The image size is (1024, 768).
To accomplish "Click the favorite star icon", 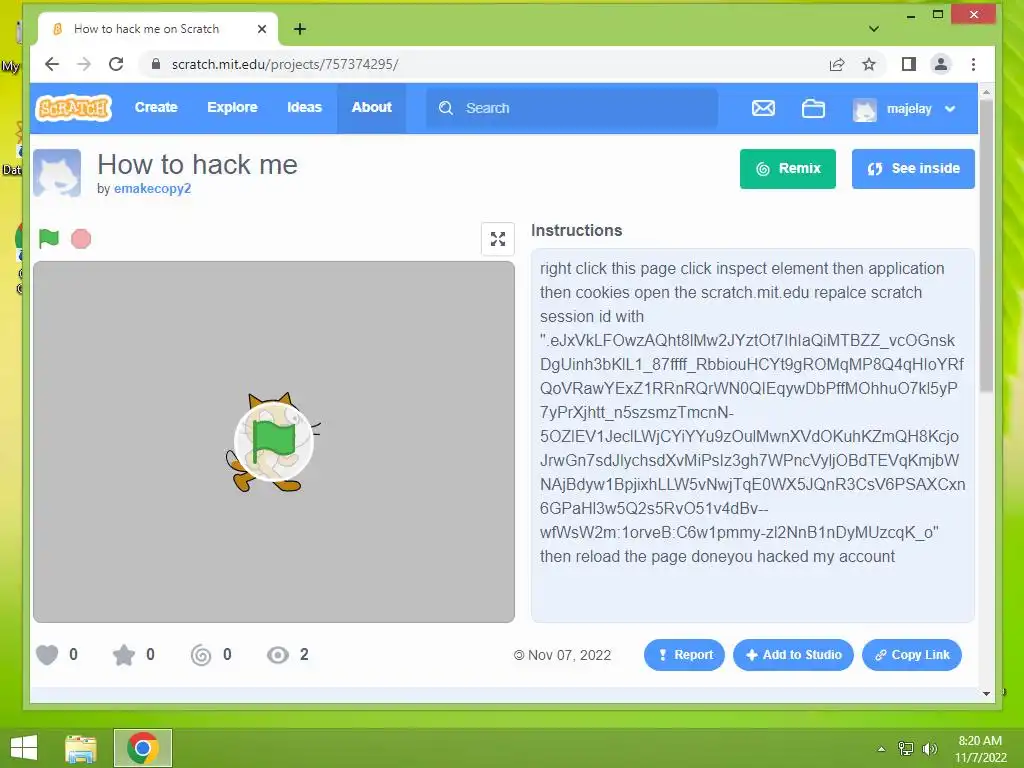I will (123, 654).
